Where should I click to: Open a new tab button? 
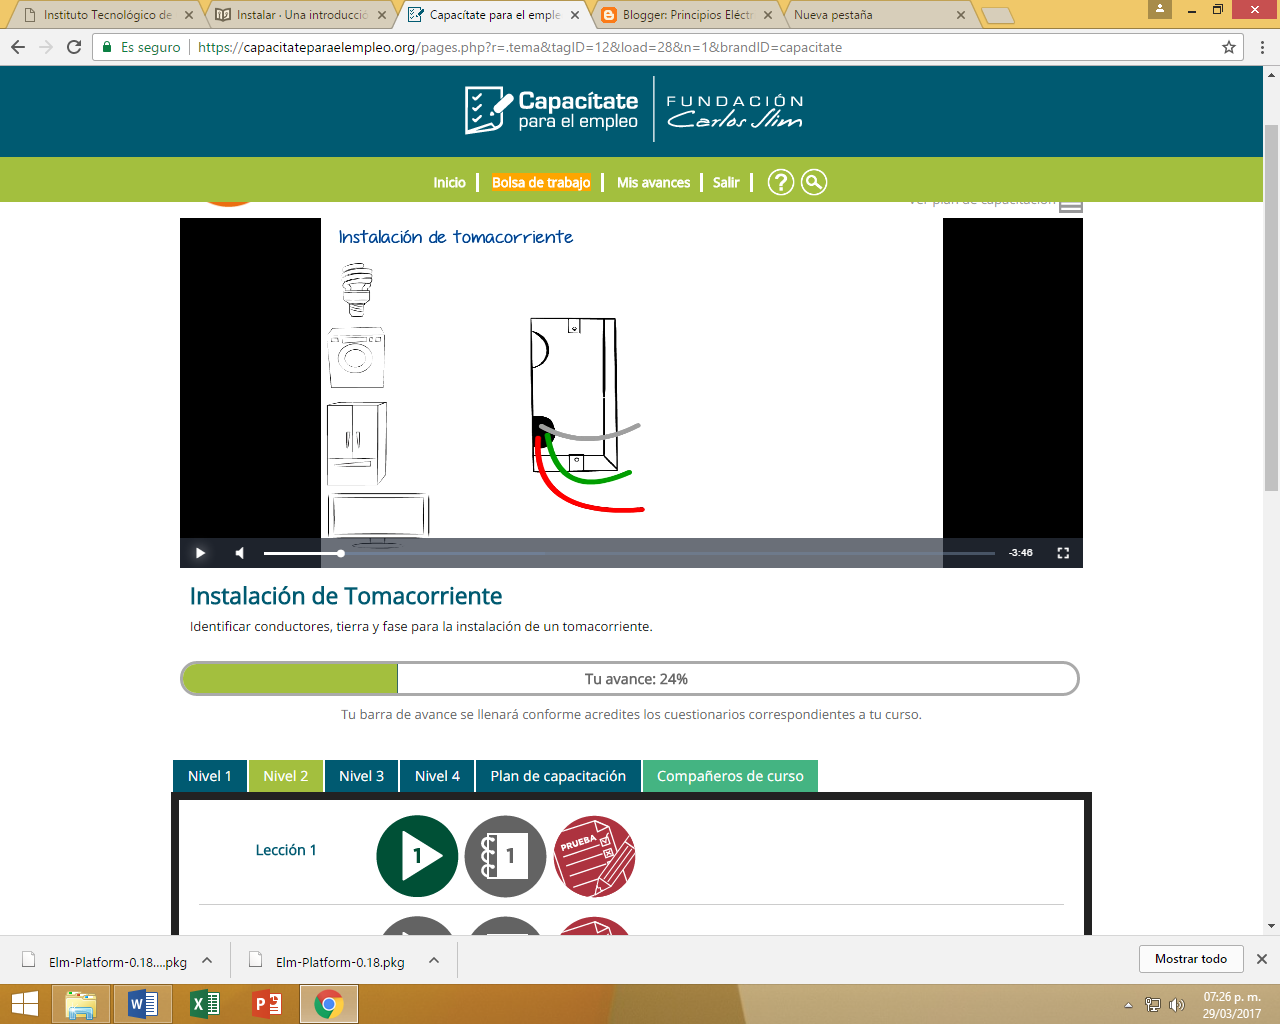[x=997, y=15]
